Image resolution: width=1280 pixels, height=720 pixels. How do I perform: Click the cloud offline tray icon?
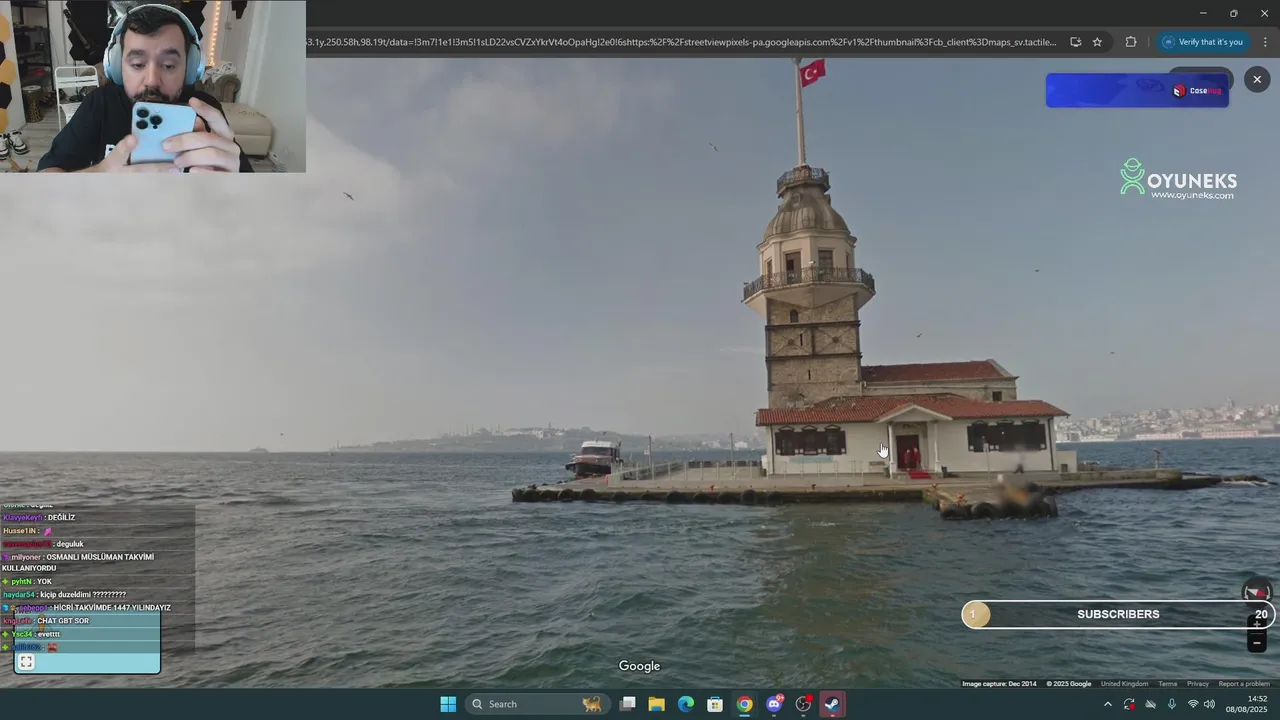click(1150, 704)
